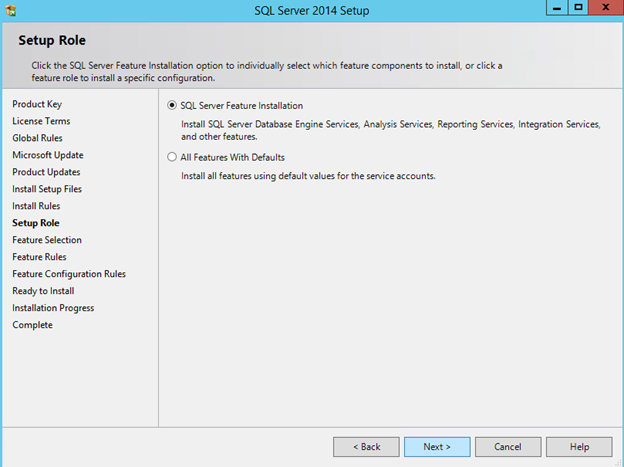
Task: Click Feature Selection in step list
Action: (x=47, y=240)
